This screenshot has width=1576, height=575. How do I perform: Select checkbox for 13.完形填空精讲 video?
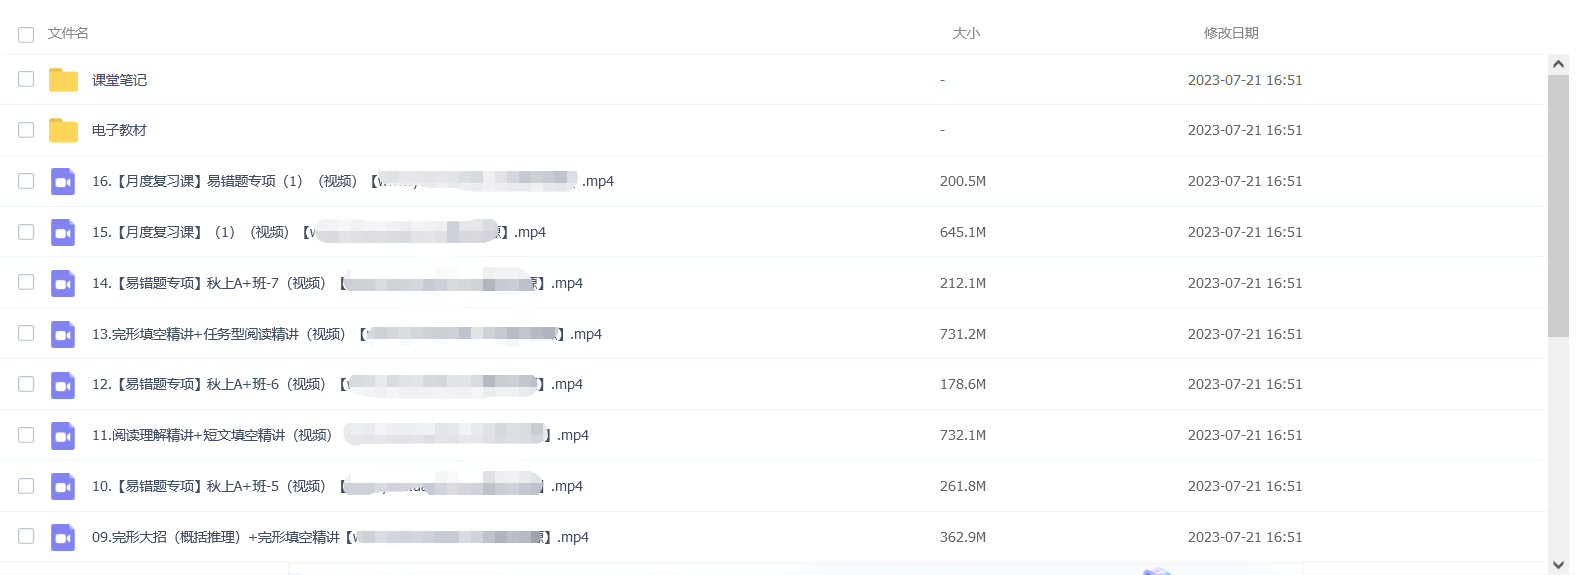click(x=26, y=333)
